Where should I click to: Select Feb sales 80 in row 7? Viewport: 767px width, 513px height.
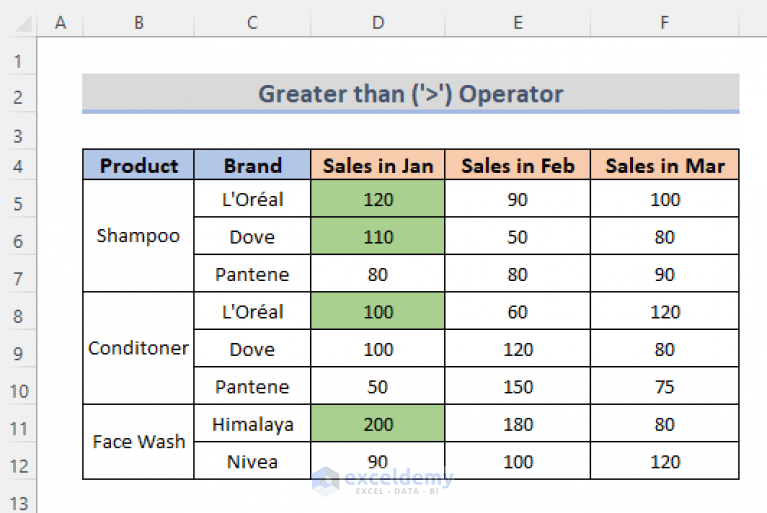pos(518,274)
